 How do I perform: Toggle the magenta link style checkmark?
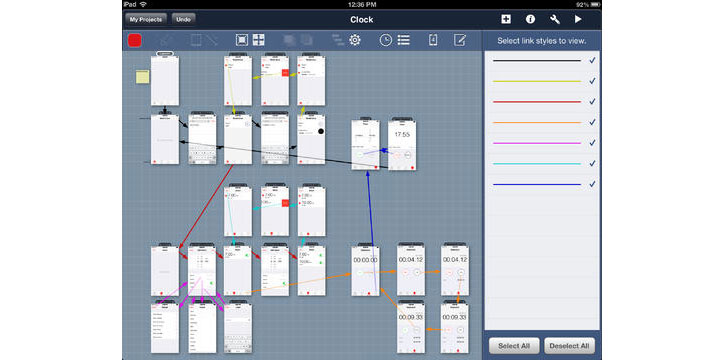coord(592,143)
